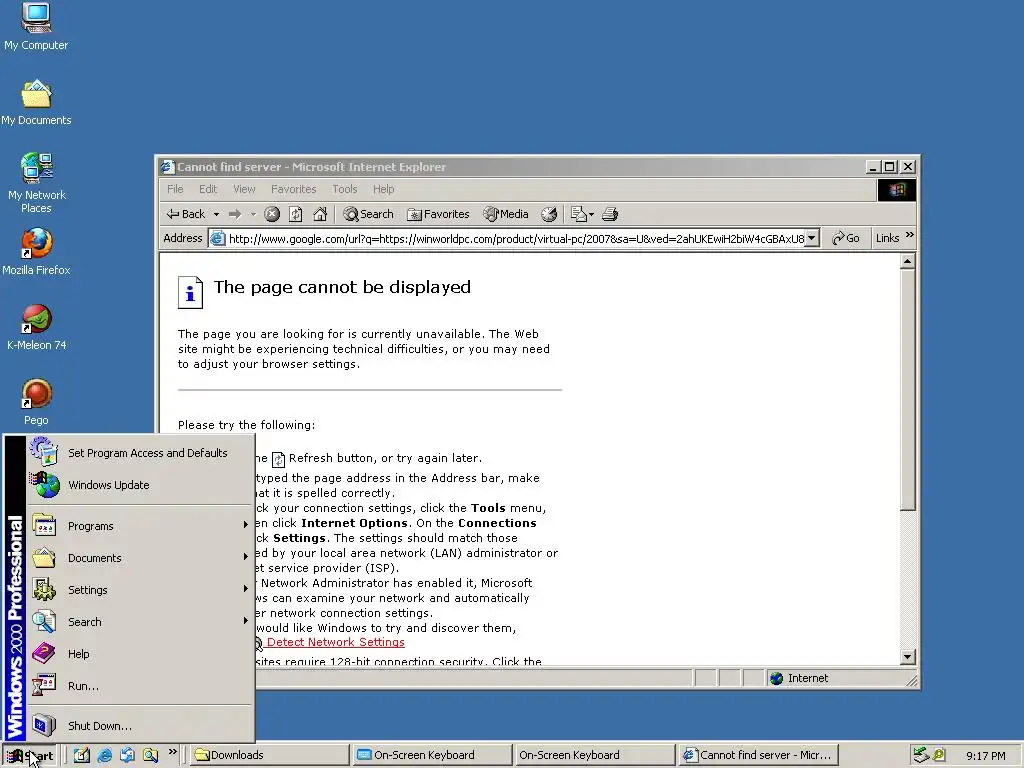Expand the Documents submenu in Start menu
Viewport: 1024px width, 768px height.
tap(140, 558)
